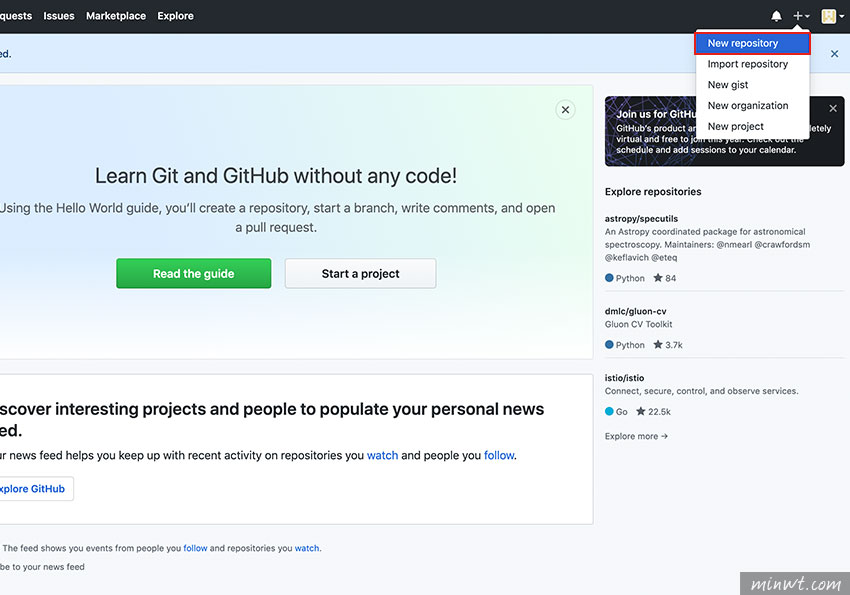Select New gist menu entry

tap(752, 85)
